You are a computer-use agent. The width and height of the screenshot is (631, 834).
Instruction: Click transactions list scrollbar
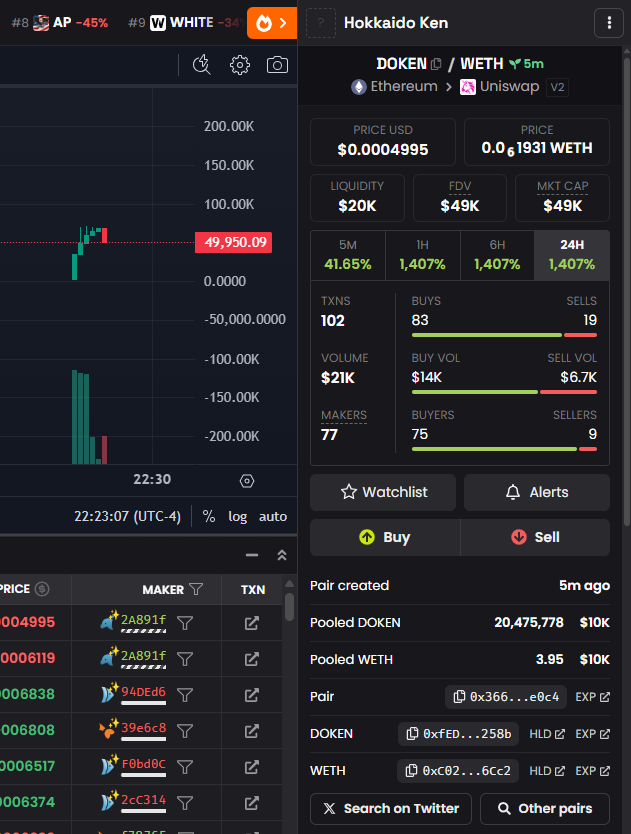click(289, 606)
